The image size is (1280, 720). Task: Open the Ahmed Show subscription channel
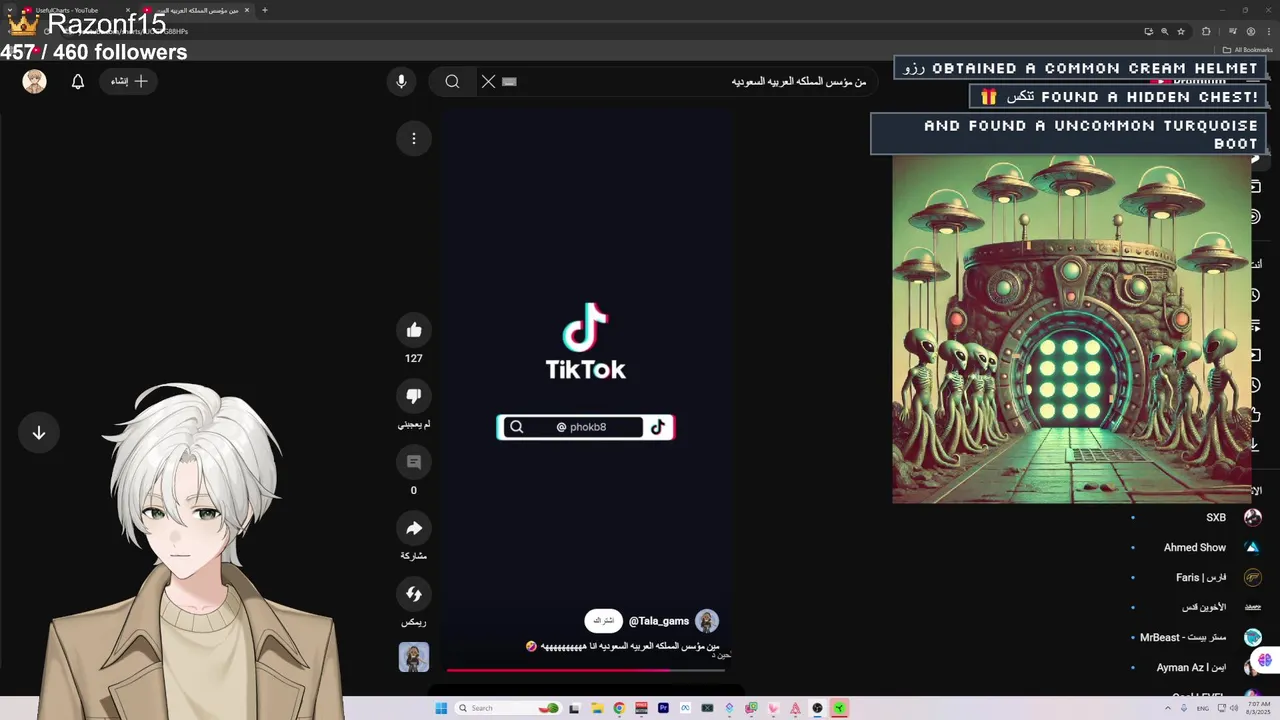click(x=1195, y=547)
